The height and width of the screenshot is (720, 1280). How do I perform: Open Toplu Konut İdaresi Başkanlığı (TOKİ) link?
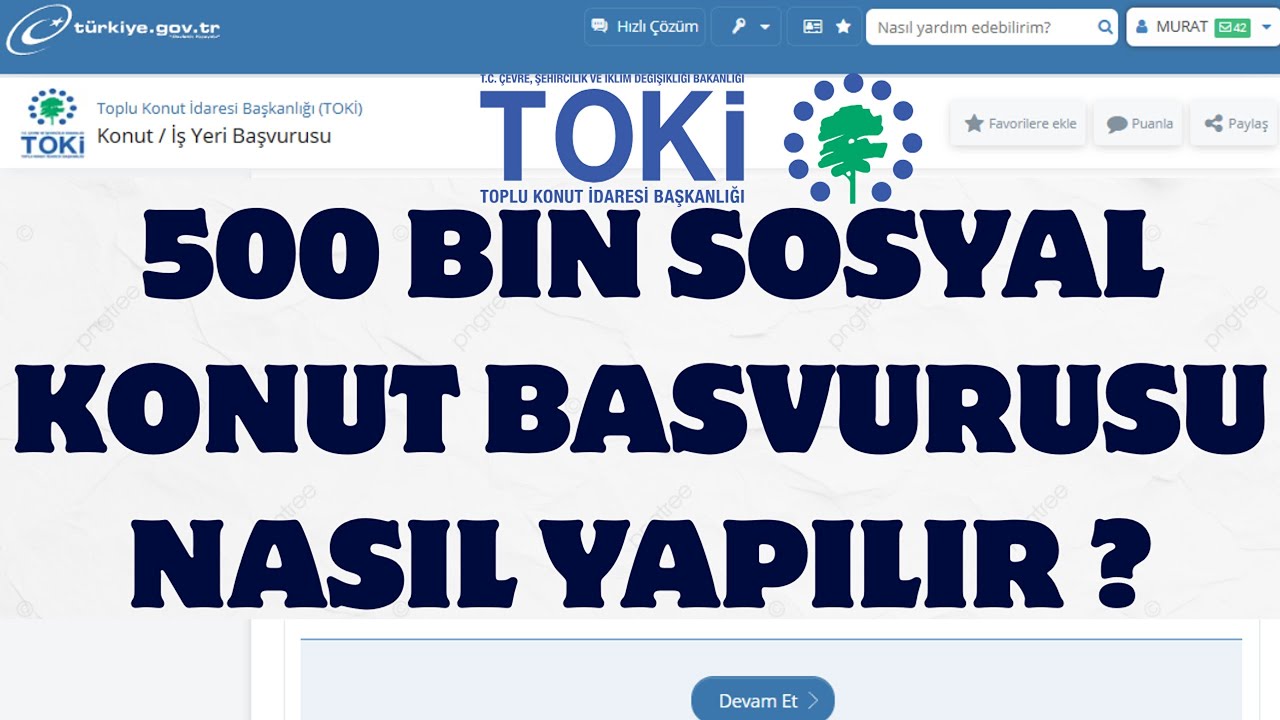[229, 108]
